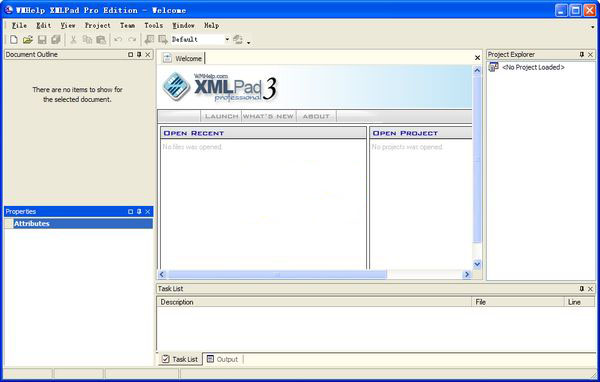600x382 pixels.
Task: Open the Tools menu
Action: point(153,26)
